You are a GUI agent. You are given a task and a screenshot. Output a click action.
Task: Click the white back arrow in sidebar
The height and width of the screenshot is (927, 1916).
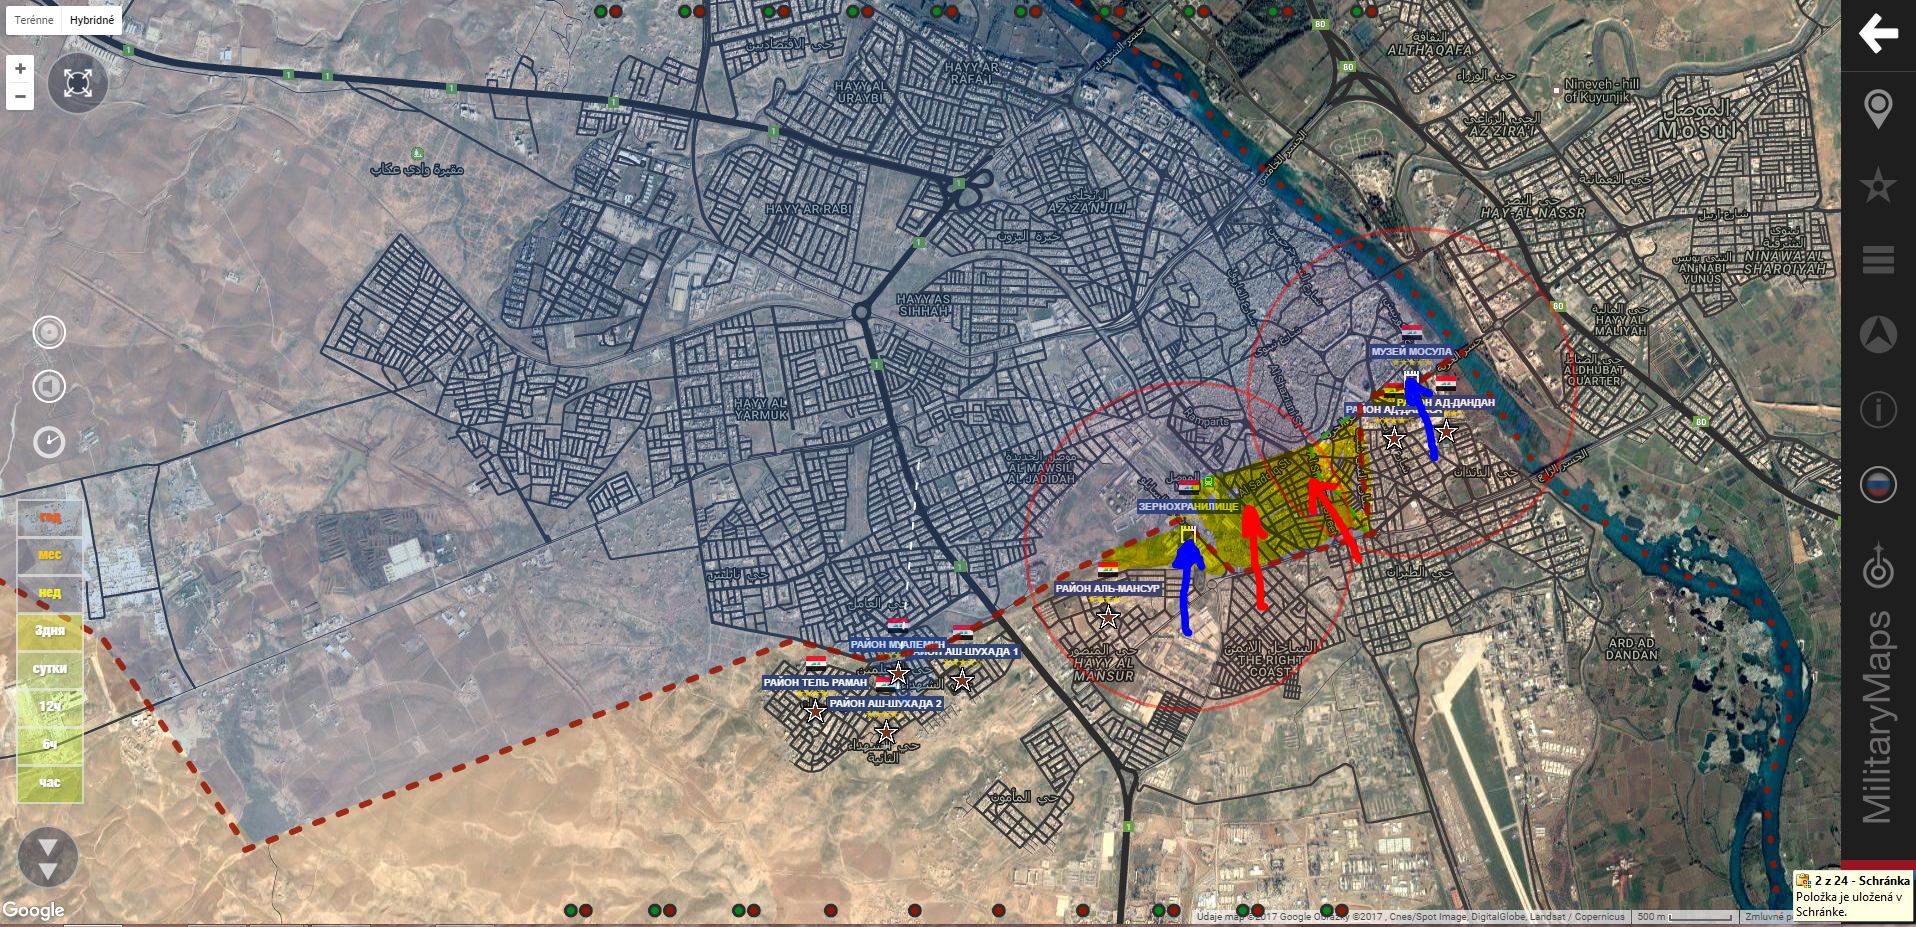click(x=1877, y=34)
